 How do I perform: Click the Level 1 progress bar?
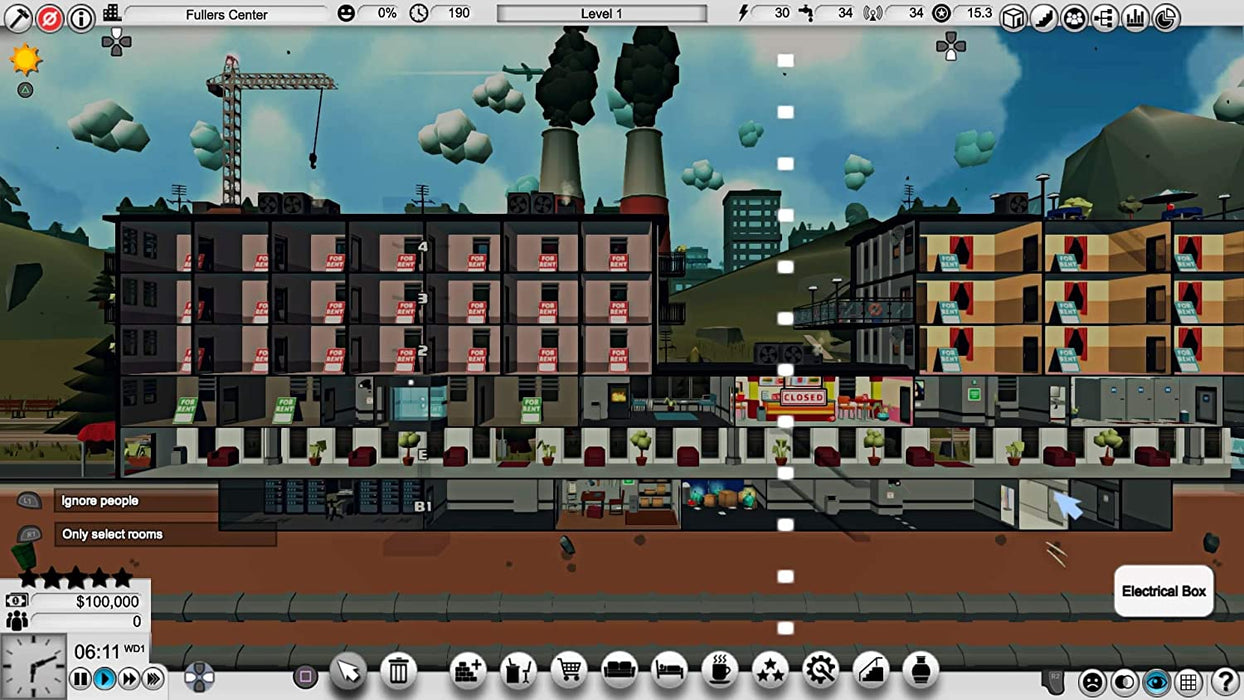click(601, 14)
